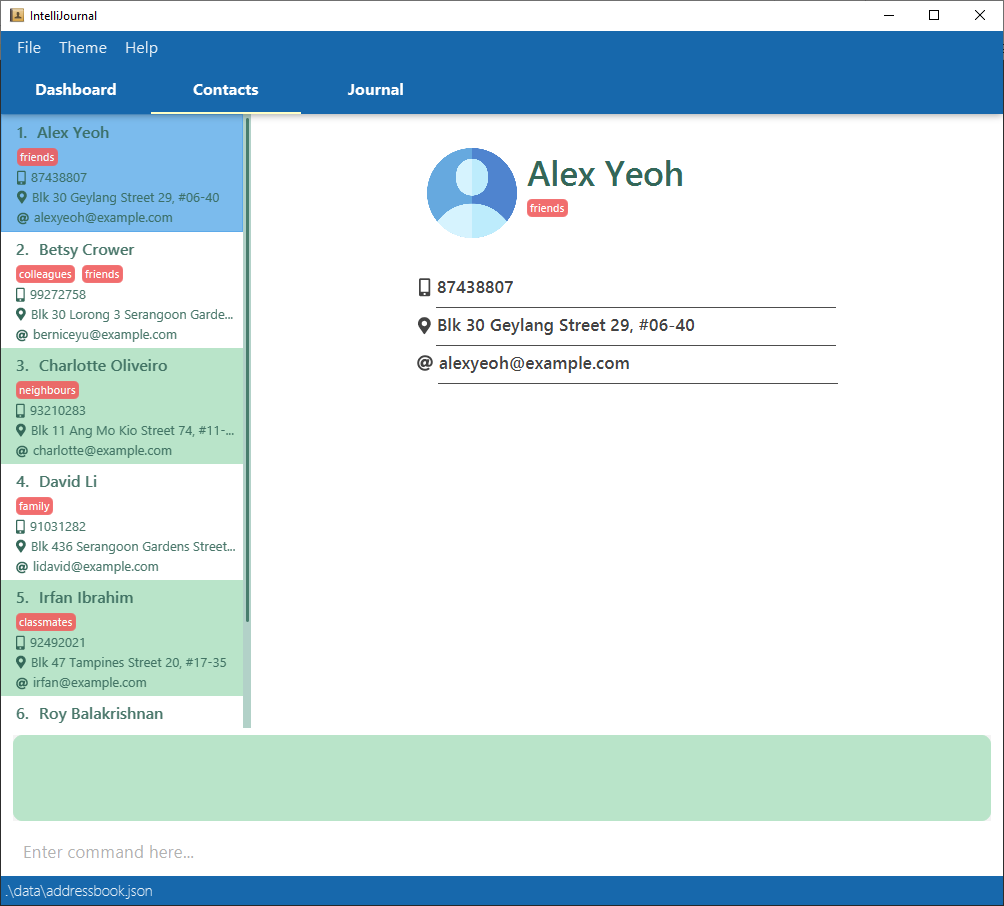Click the large Alex Yeoh heading name
The height and width of the screenshot is (906, 1004).
(605, 174)
